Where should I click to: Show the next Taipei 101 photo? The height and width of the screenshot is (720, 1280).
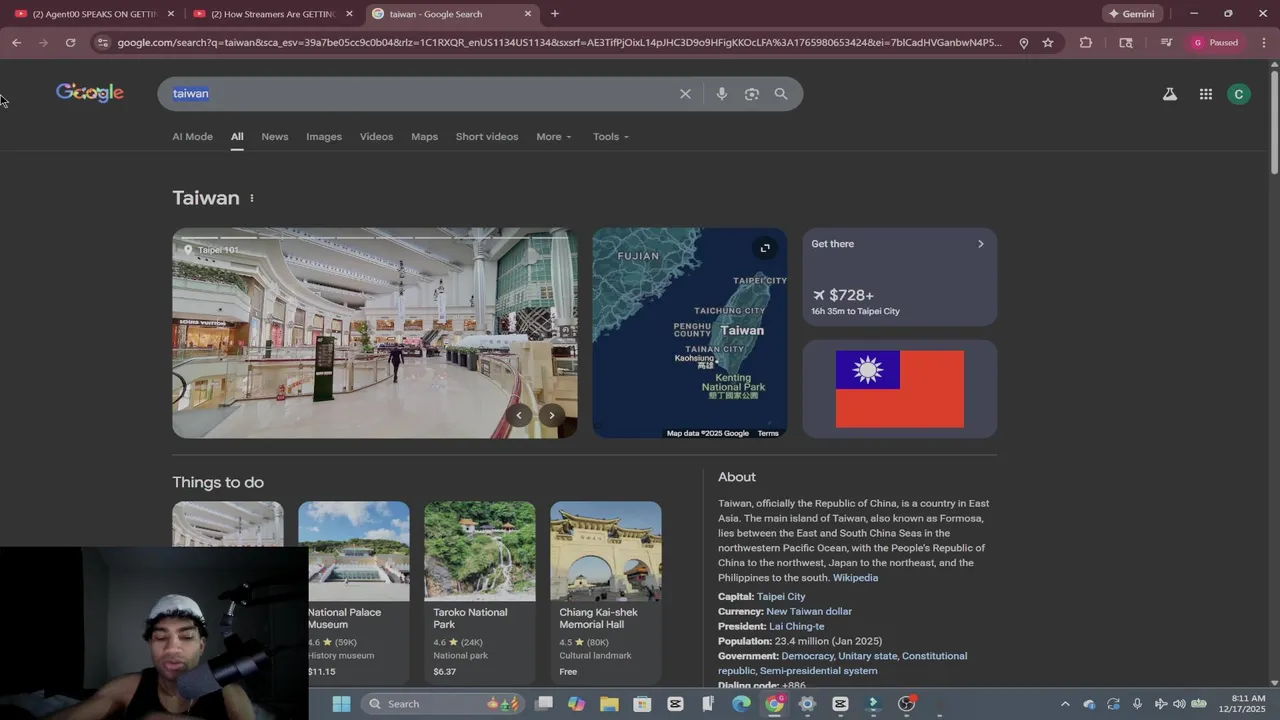(551, 415)
